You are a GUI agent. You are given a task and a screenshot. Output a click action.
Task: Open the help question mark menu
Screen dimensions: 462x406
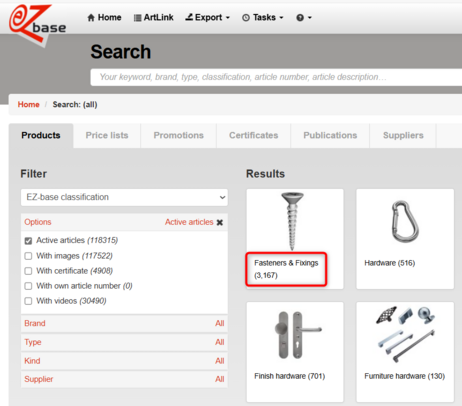point(304,18)
